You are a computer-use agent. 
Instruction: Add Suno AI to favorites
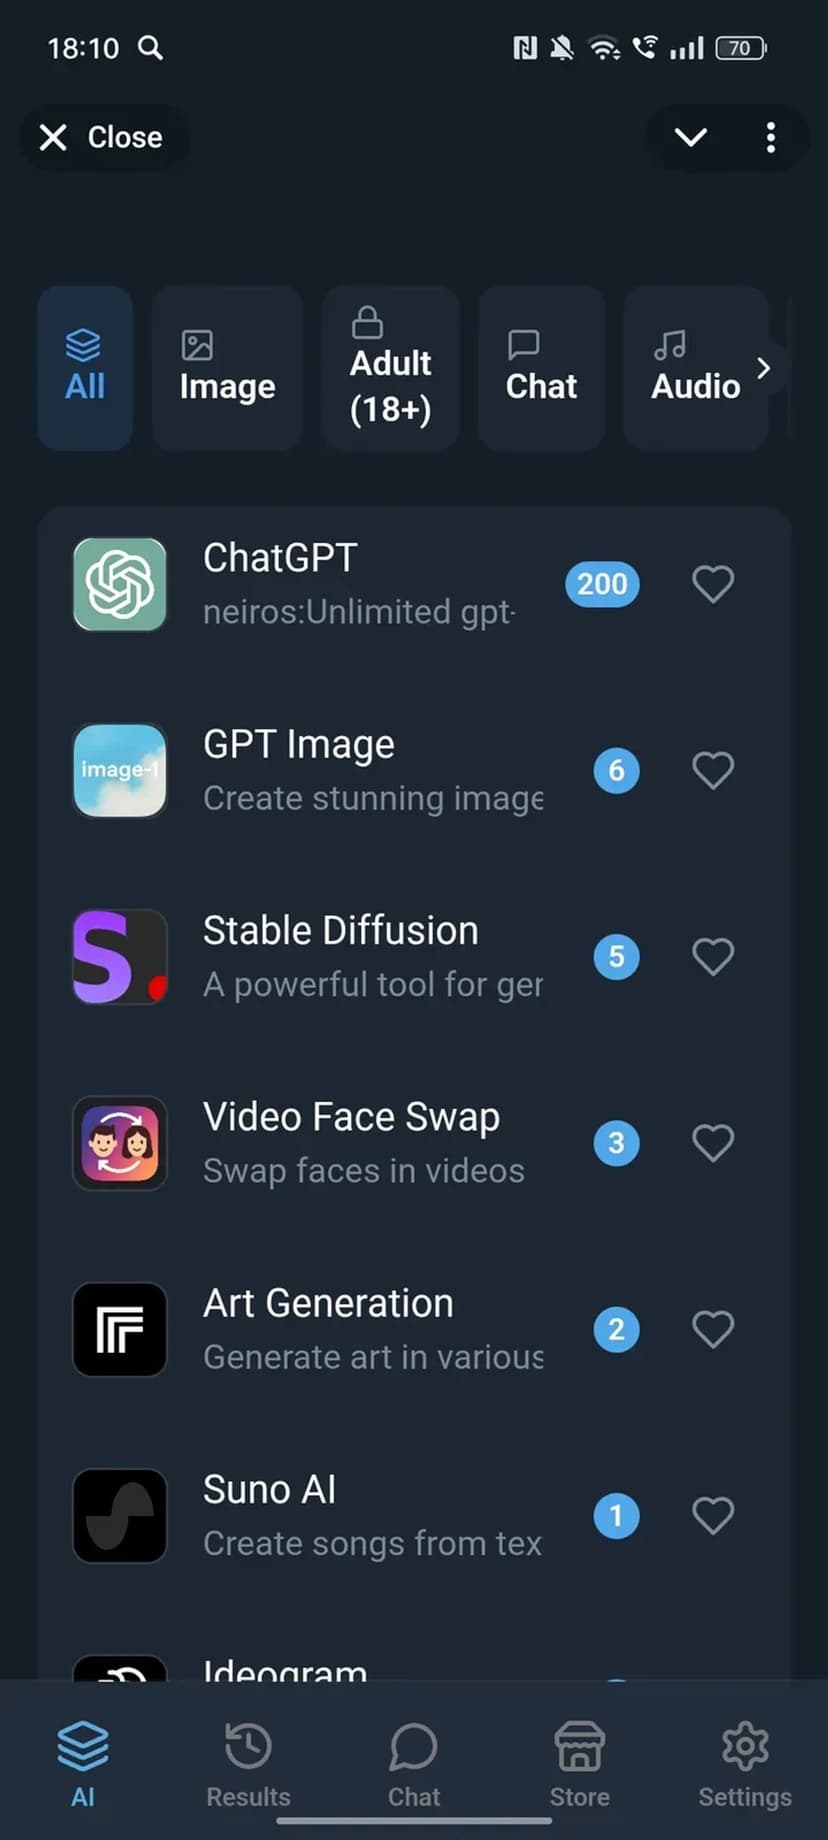(713, 1515)
